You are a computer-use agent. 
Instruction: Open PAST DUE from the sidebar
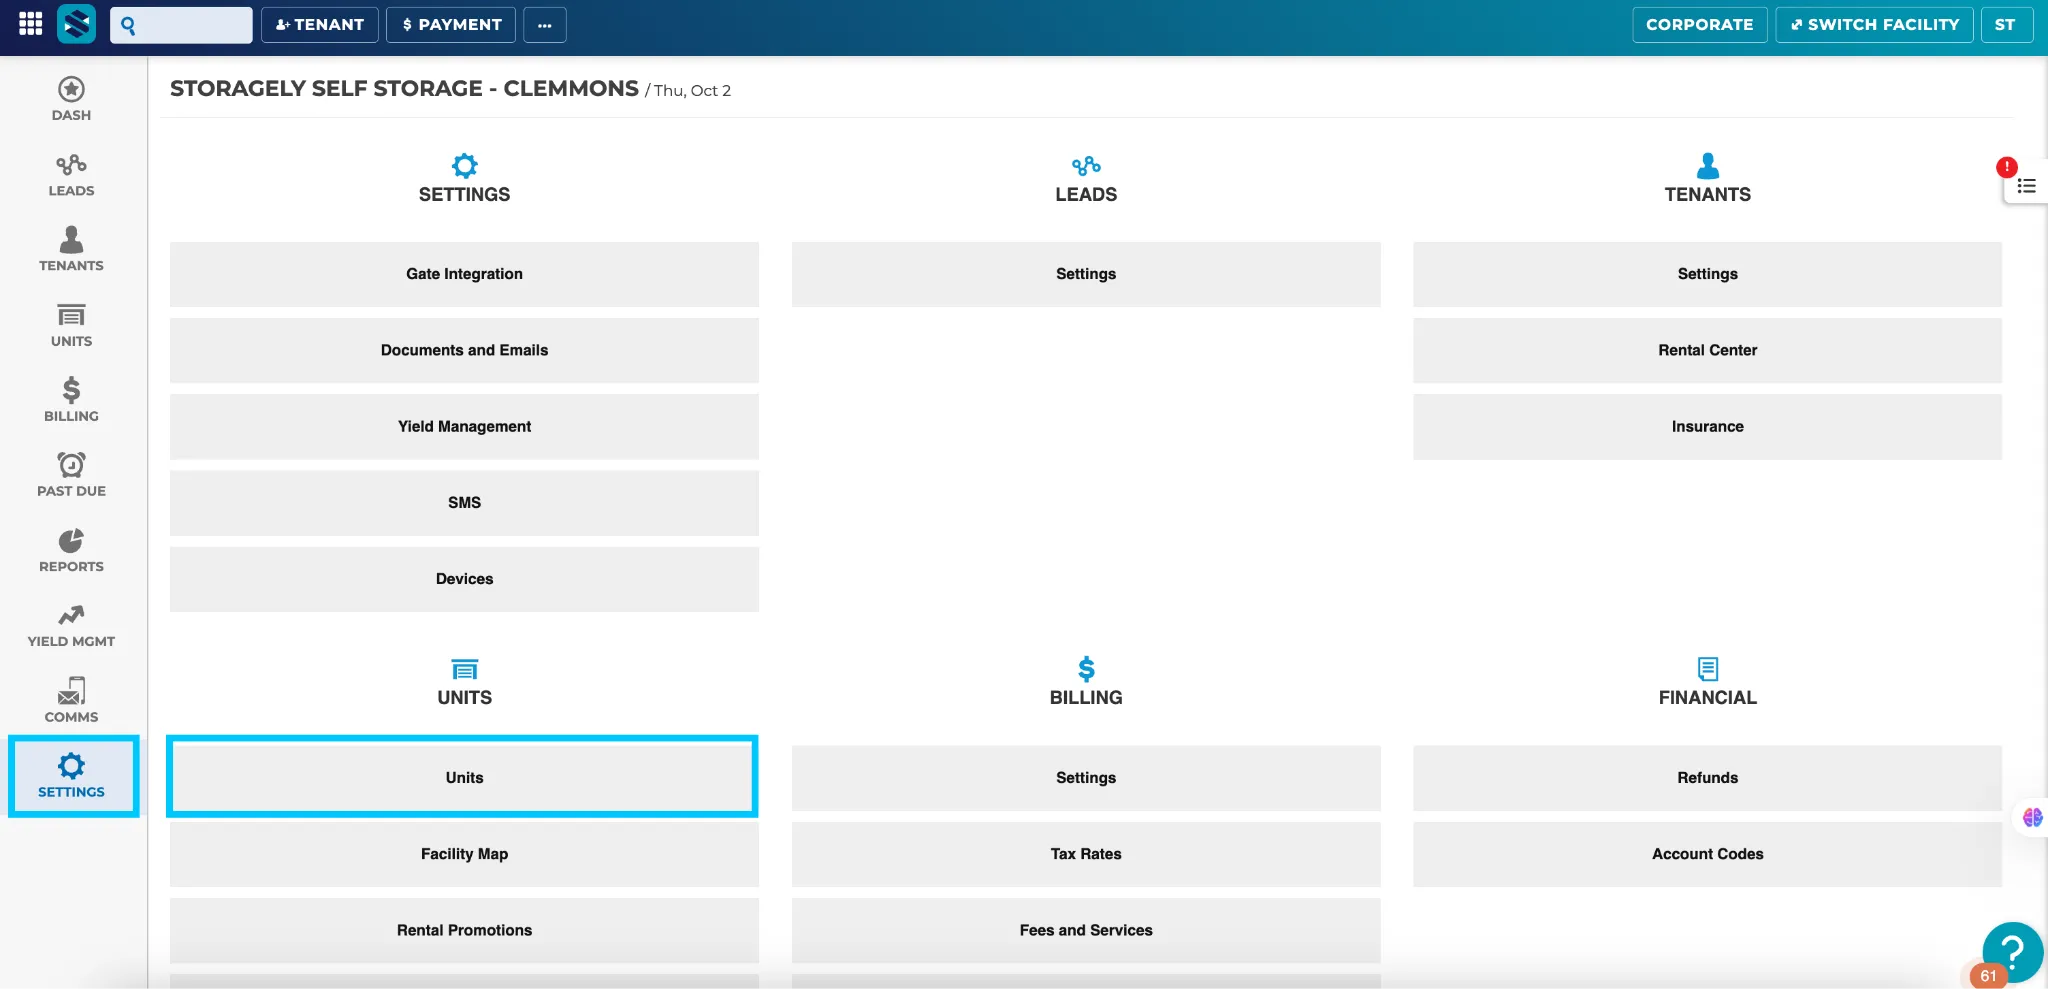click(x=71, y=475)
